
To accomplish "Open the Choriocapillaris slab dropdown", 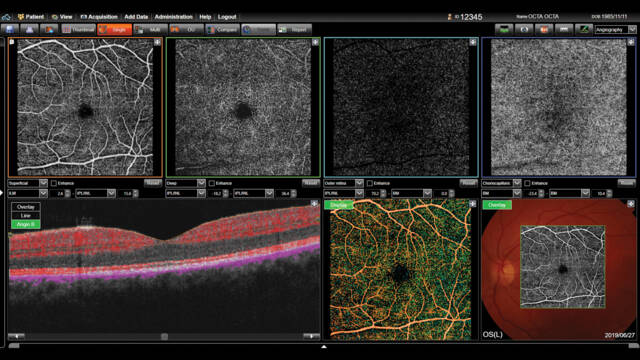I will [x=501, y=183].
